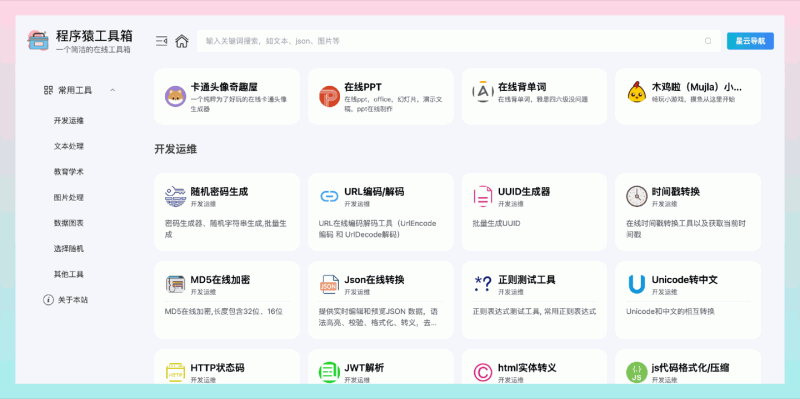Click the HTTP状态码 yellow HTTP icon
The image size is (800, 399).
point(176,372)
